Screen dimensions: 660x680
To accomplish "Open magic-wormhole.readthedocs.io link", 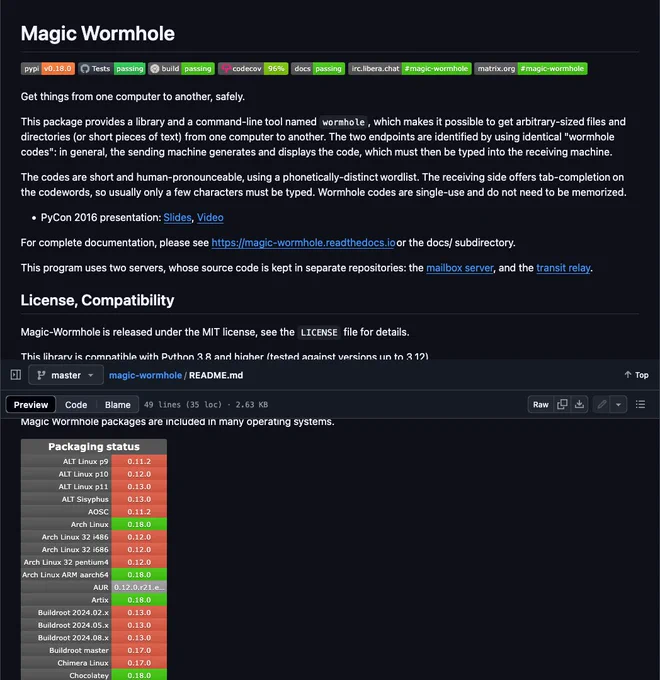I will click(x=303, y=242).
